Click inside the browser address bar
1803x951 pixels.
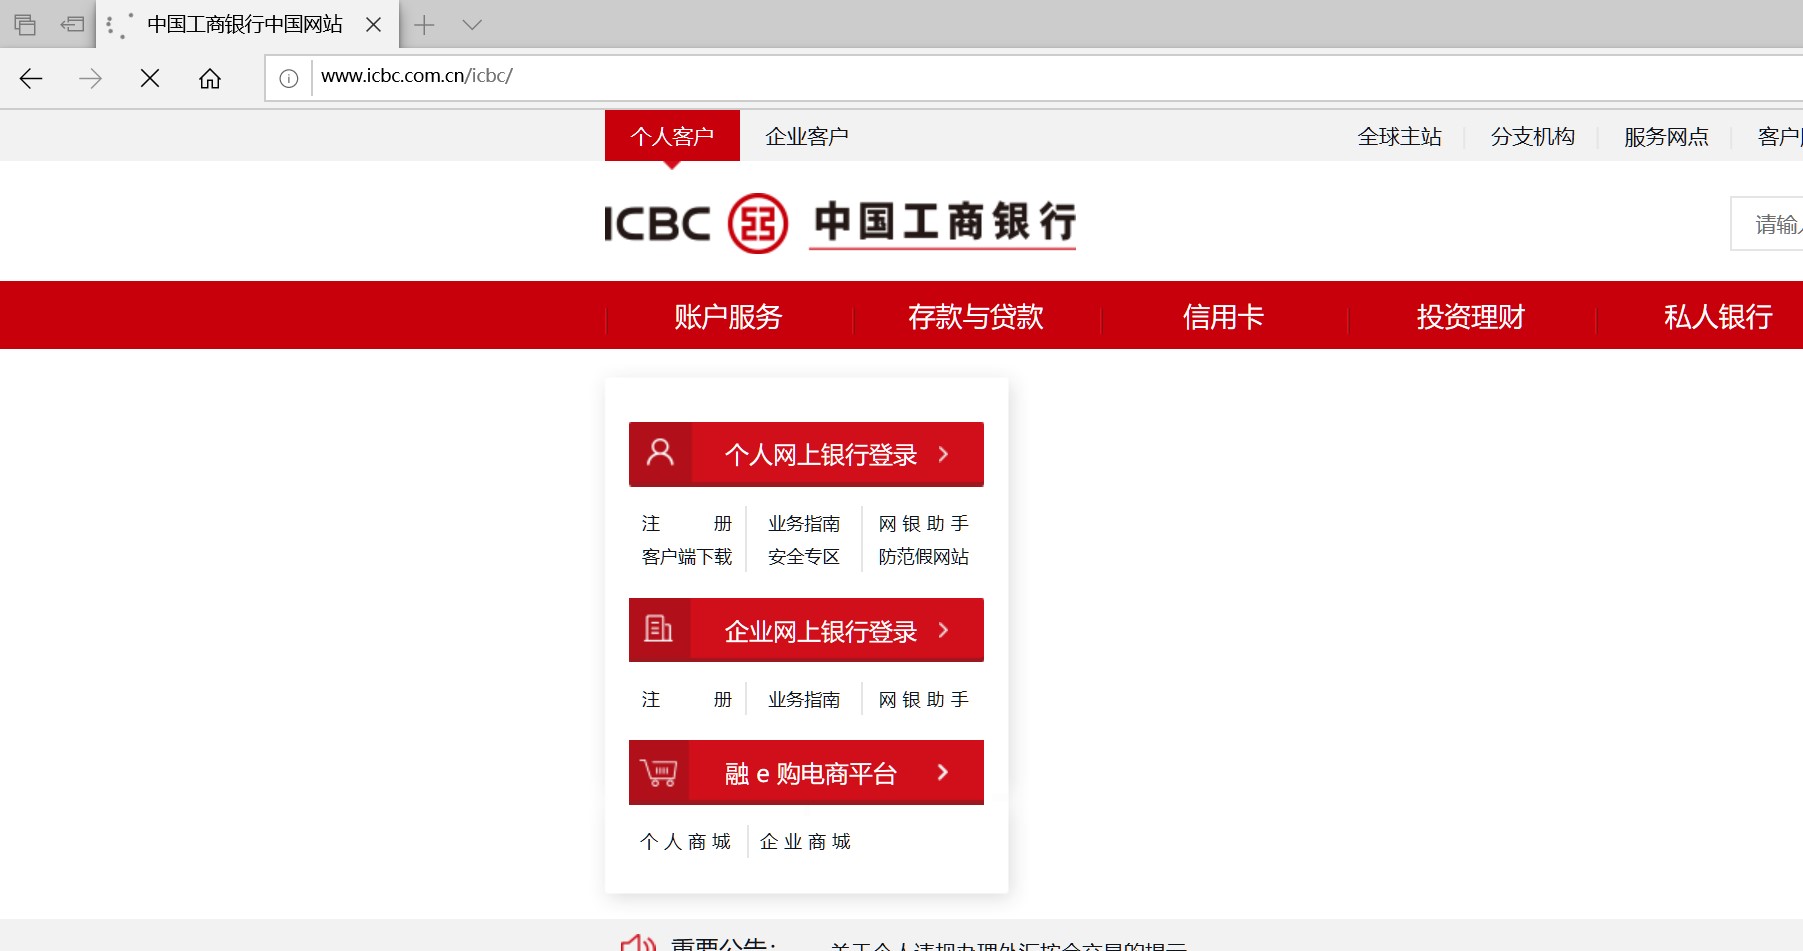click(x=700, y=77)
